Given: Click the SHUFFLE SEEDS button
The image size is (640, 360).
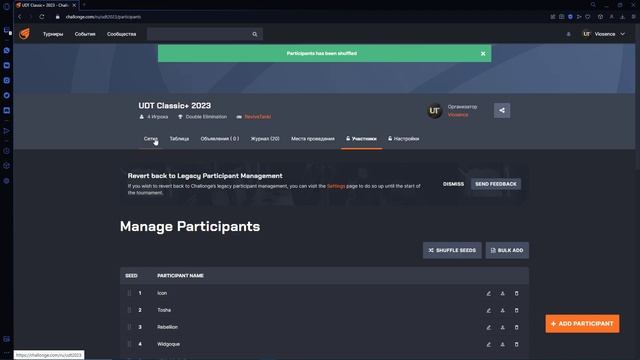Looking at the screenshot, I should pyautogui.click(x=452, y=250).
